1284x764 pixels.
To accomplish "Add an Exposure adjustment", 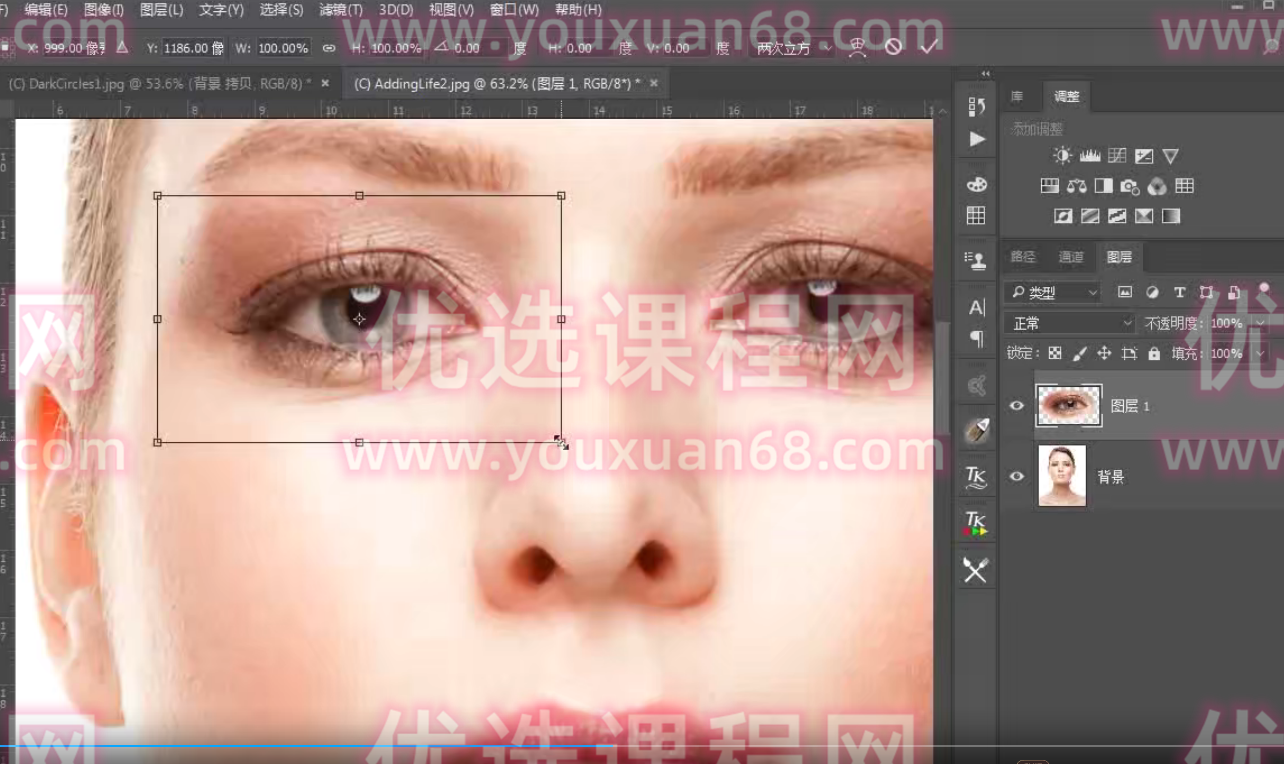I will 1144,156.
